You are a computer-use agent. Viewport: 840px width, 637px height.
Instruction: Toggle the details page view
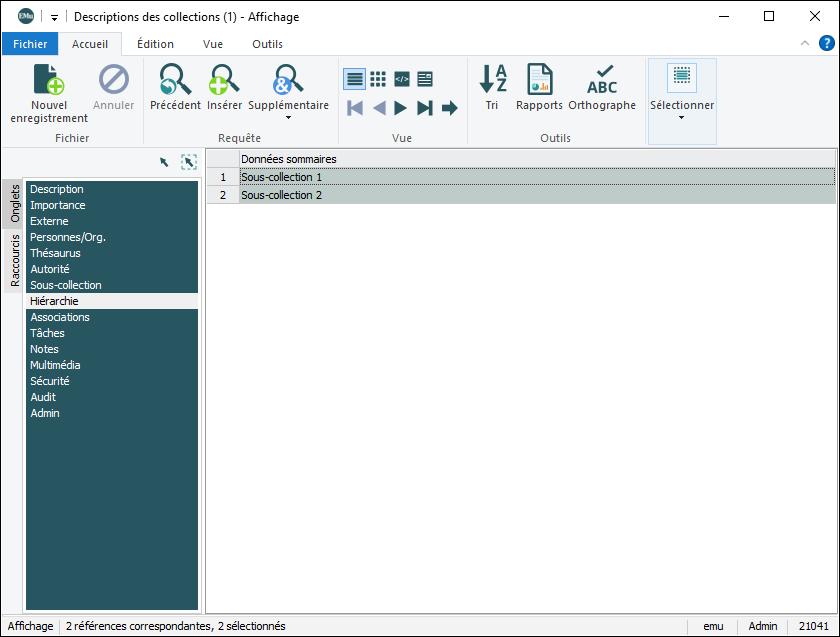425,79
